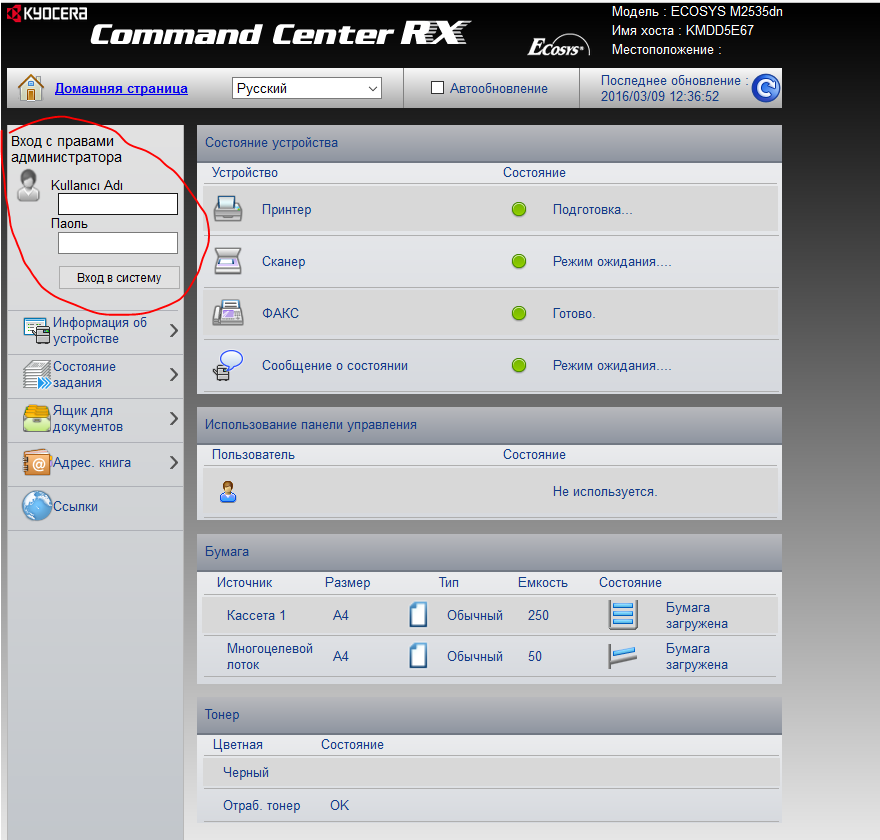Click the Сканер device label

click(283, 261)
